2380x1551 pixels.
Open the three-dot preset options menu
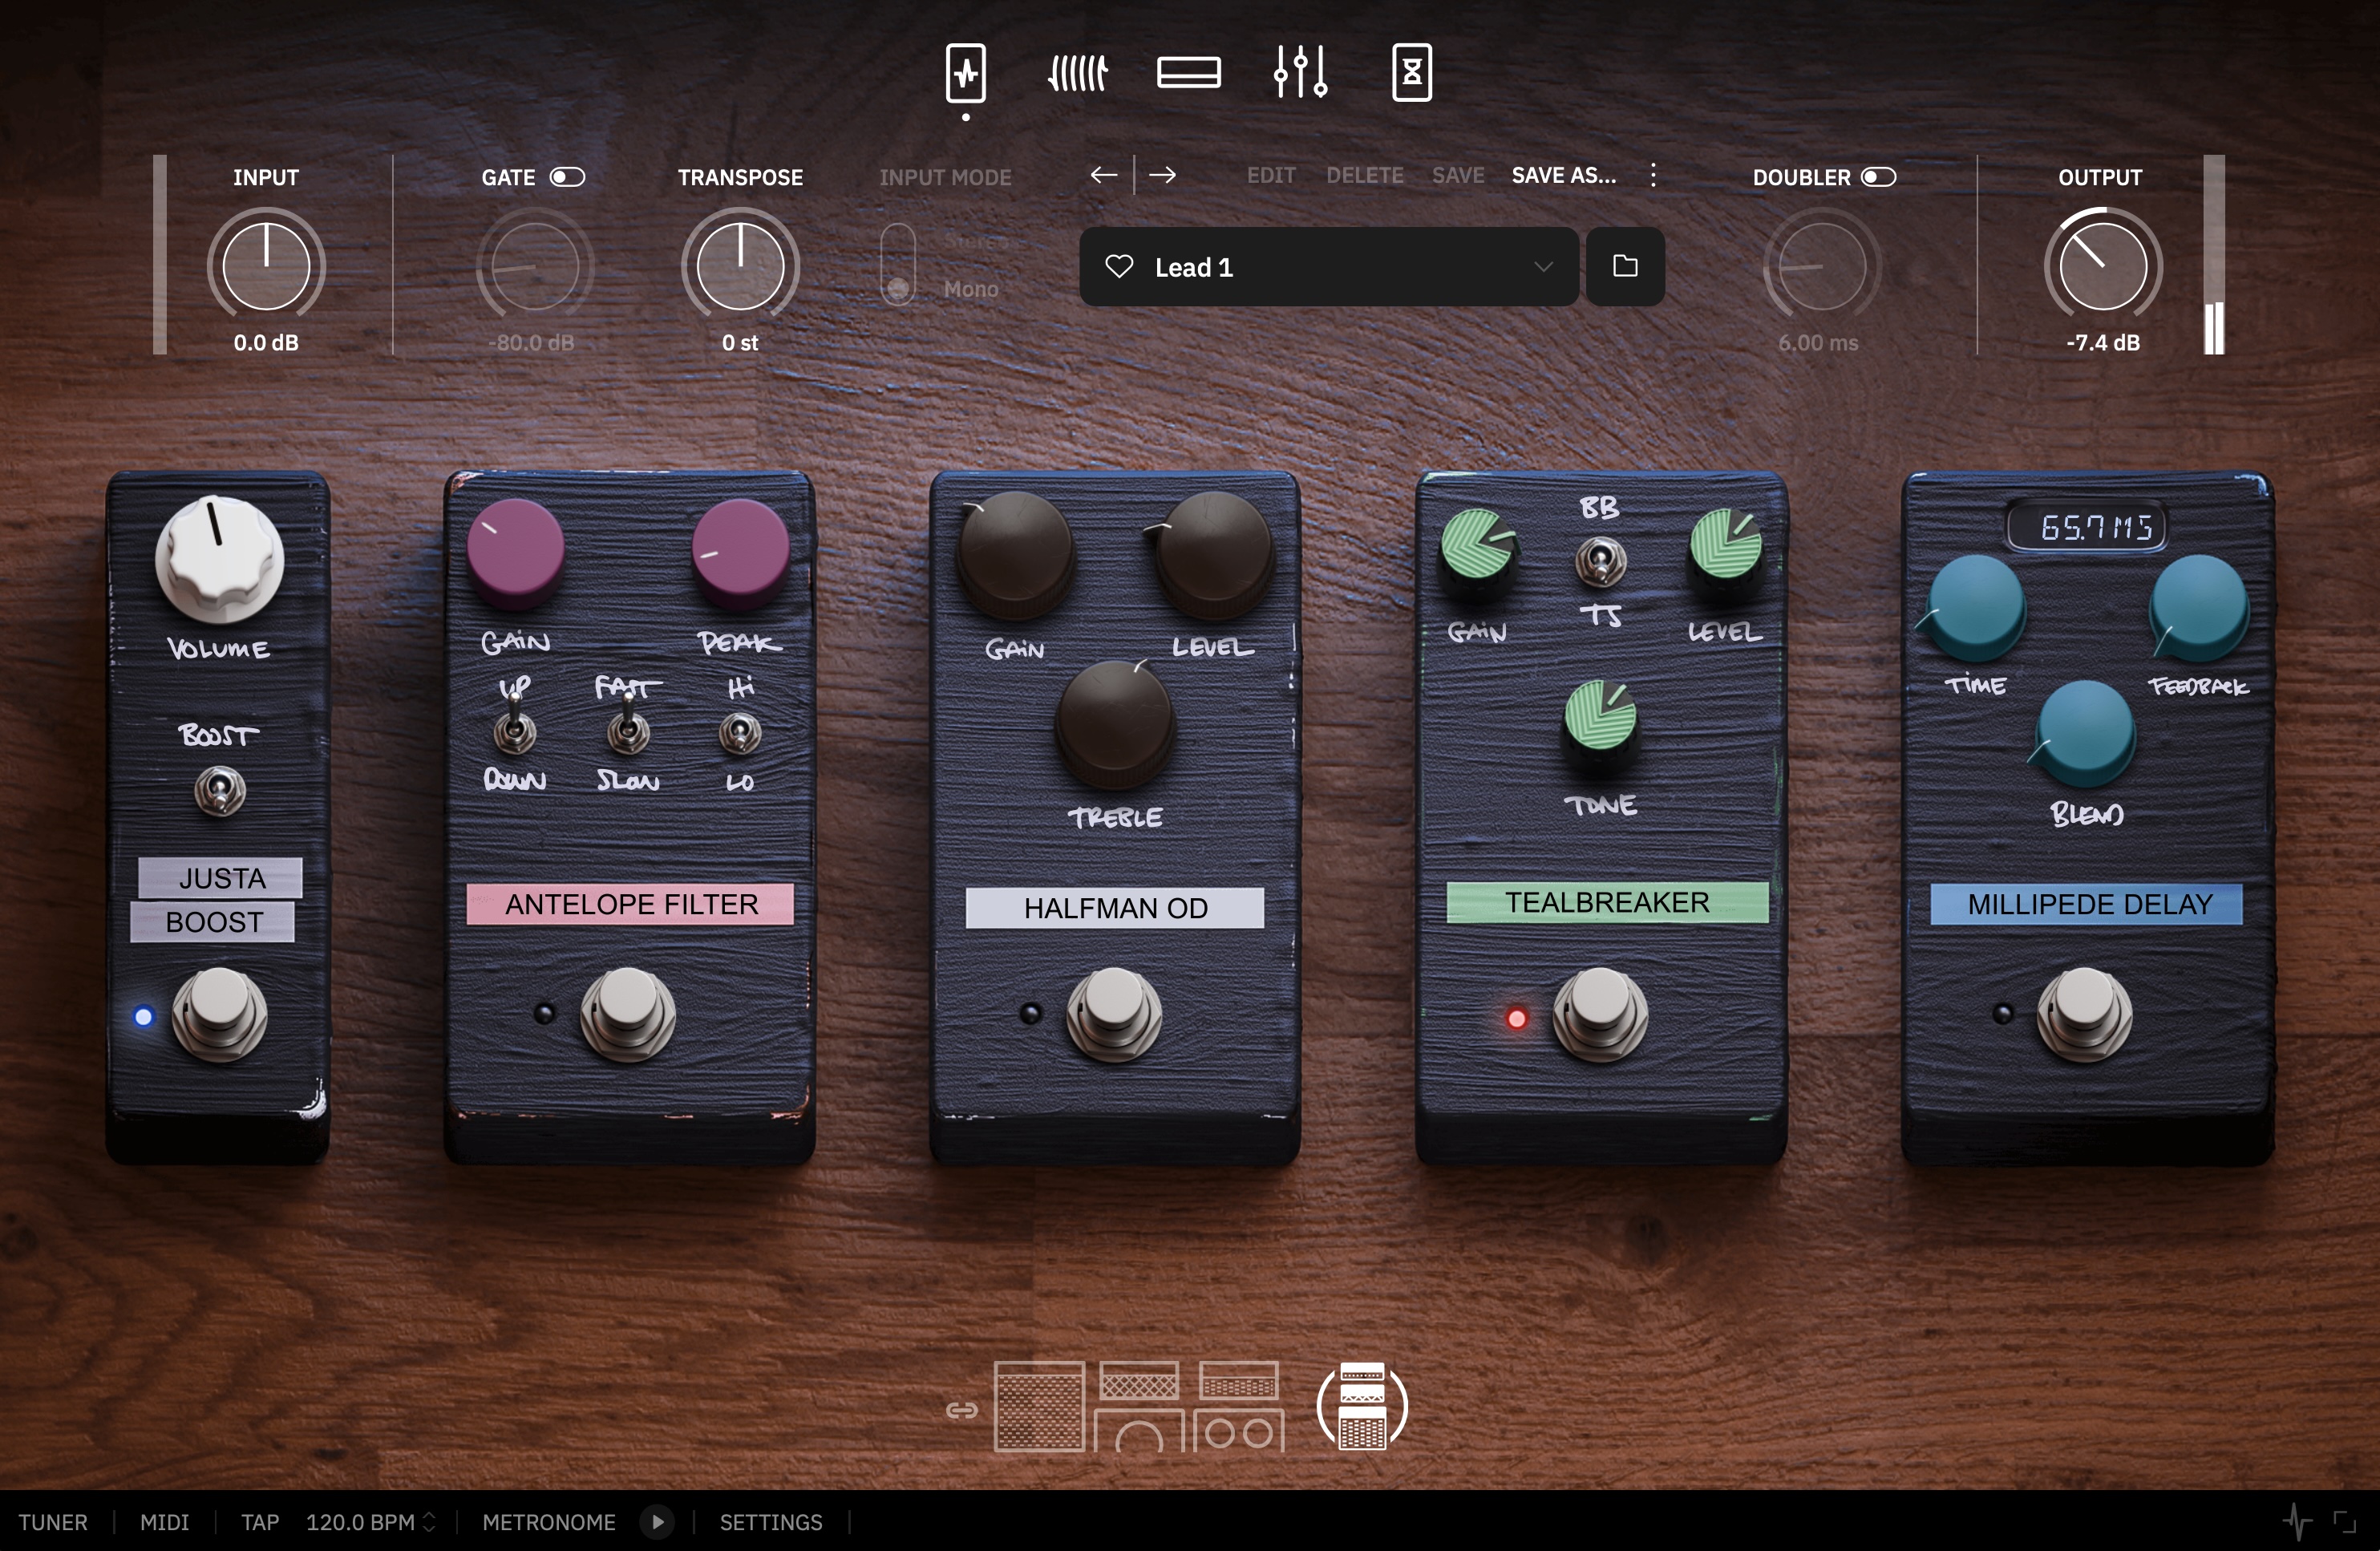pyautogui.click(x=1653, y=175)
